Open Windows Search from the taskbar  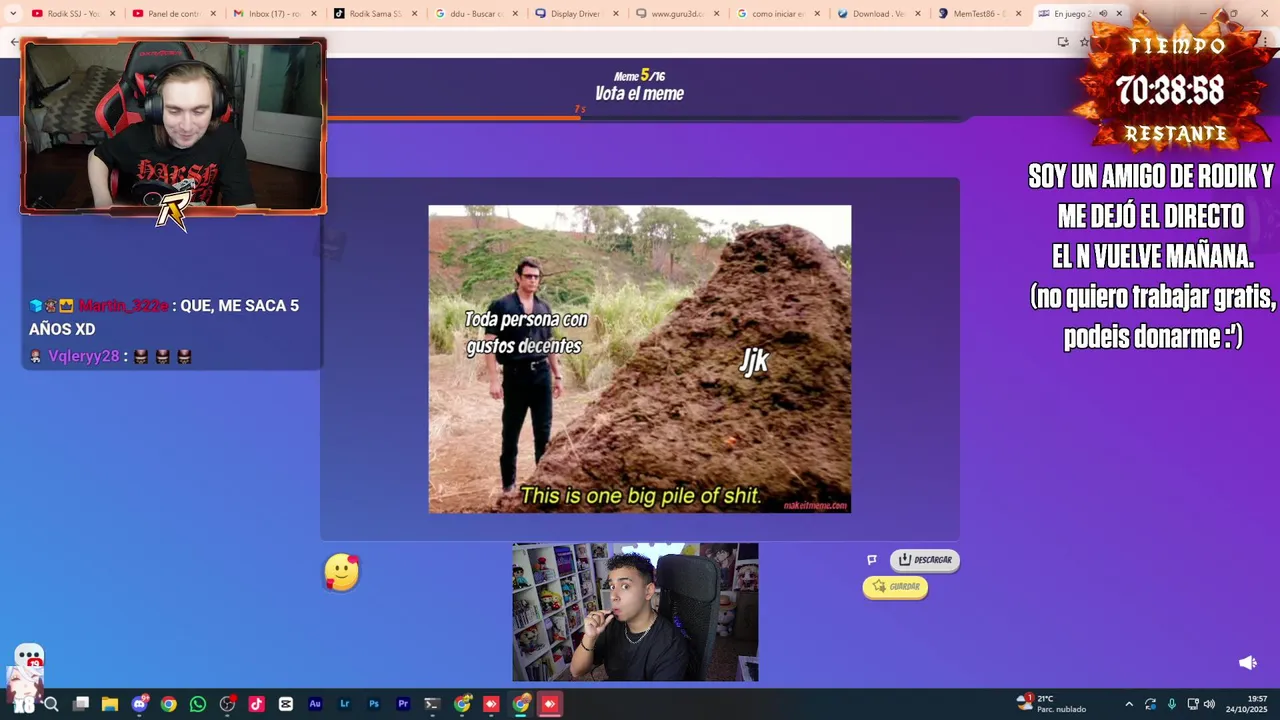(51, 704)
